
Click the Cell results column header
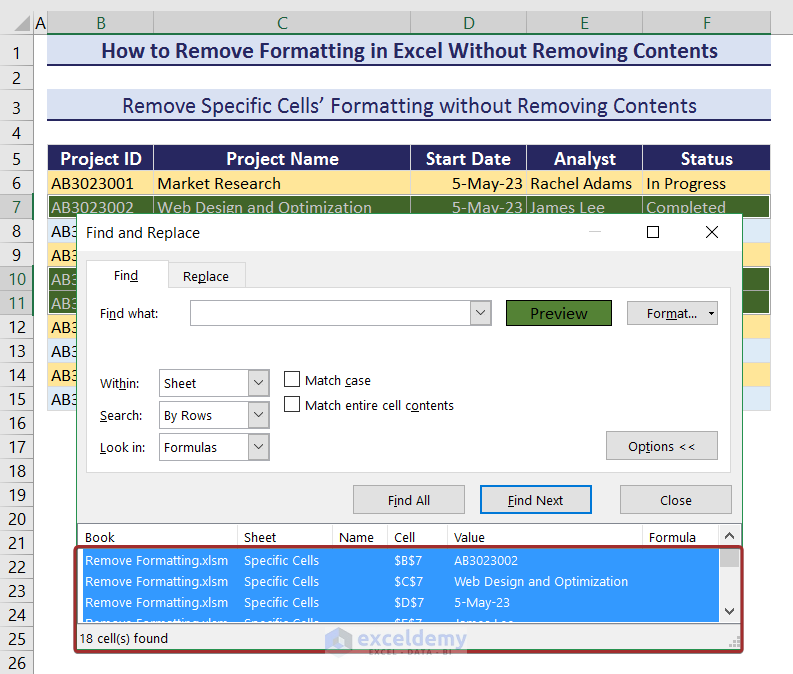click(417, 537)
